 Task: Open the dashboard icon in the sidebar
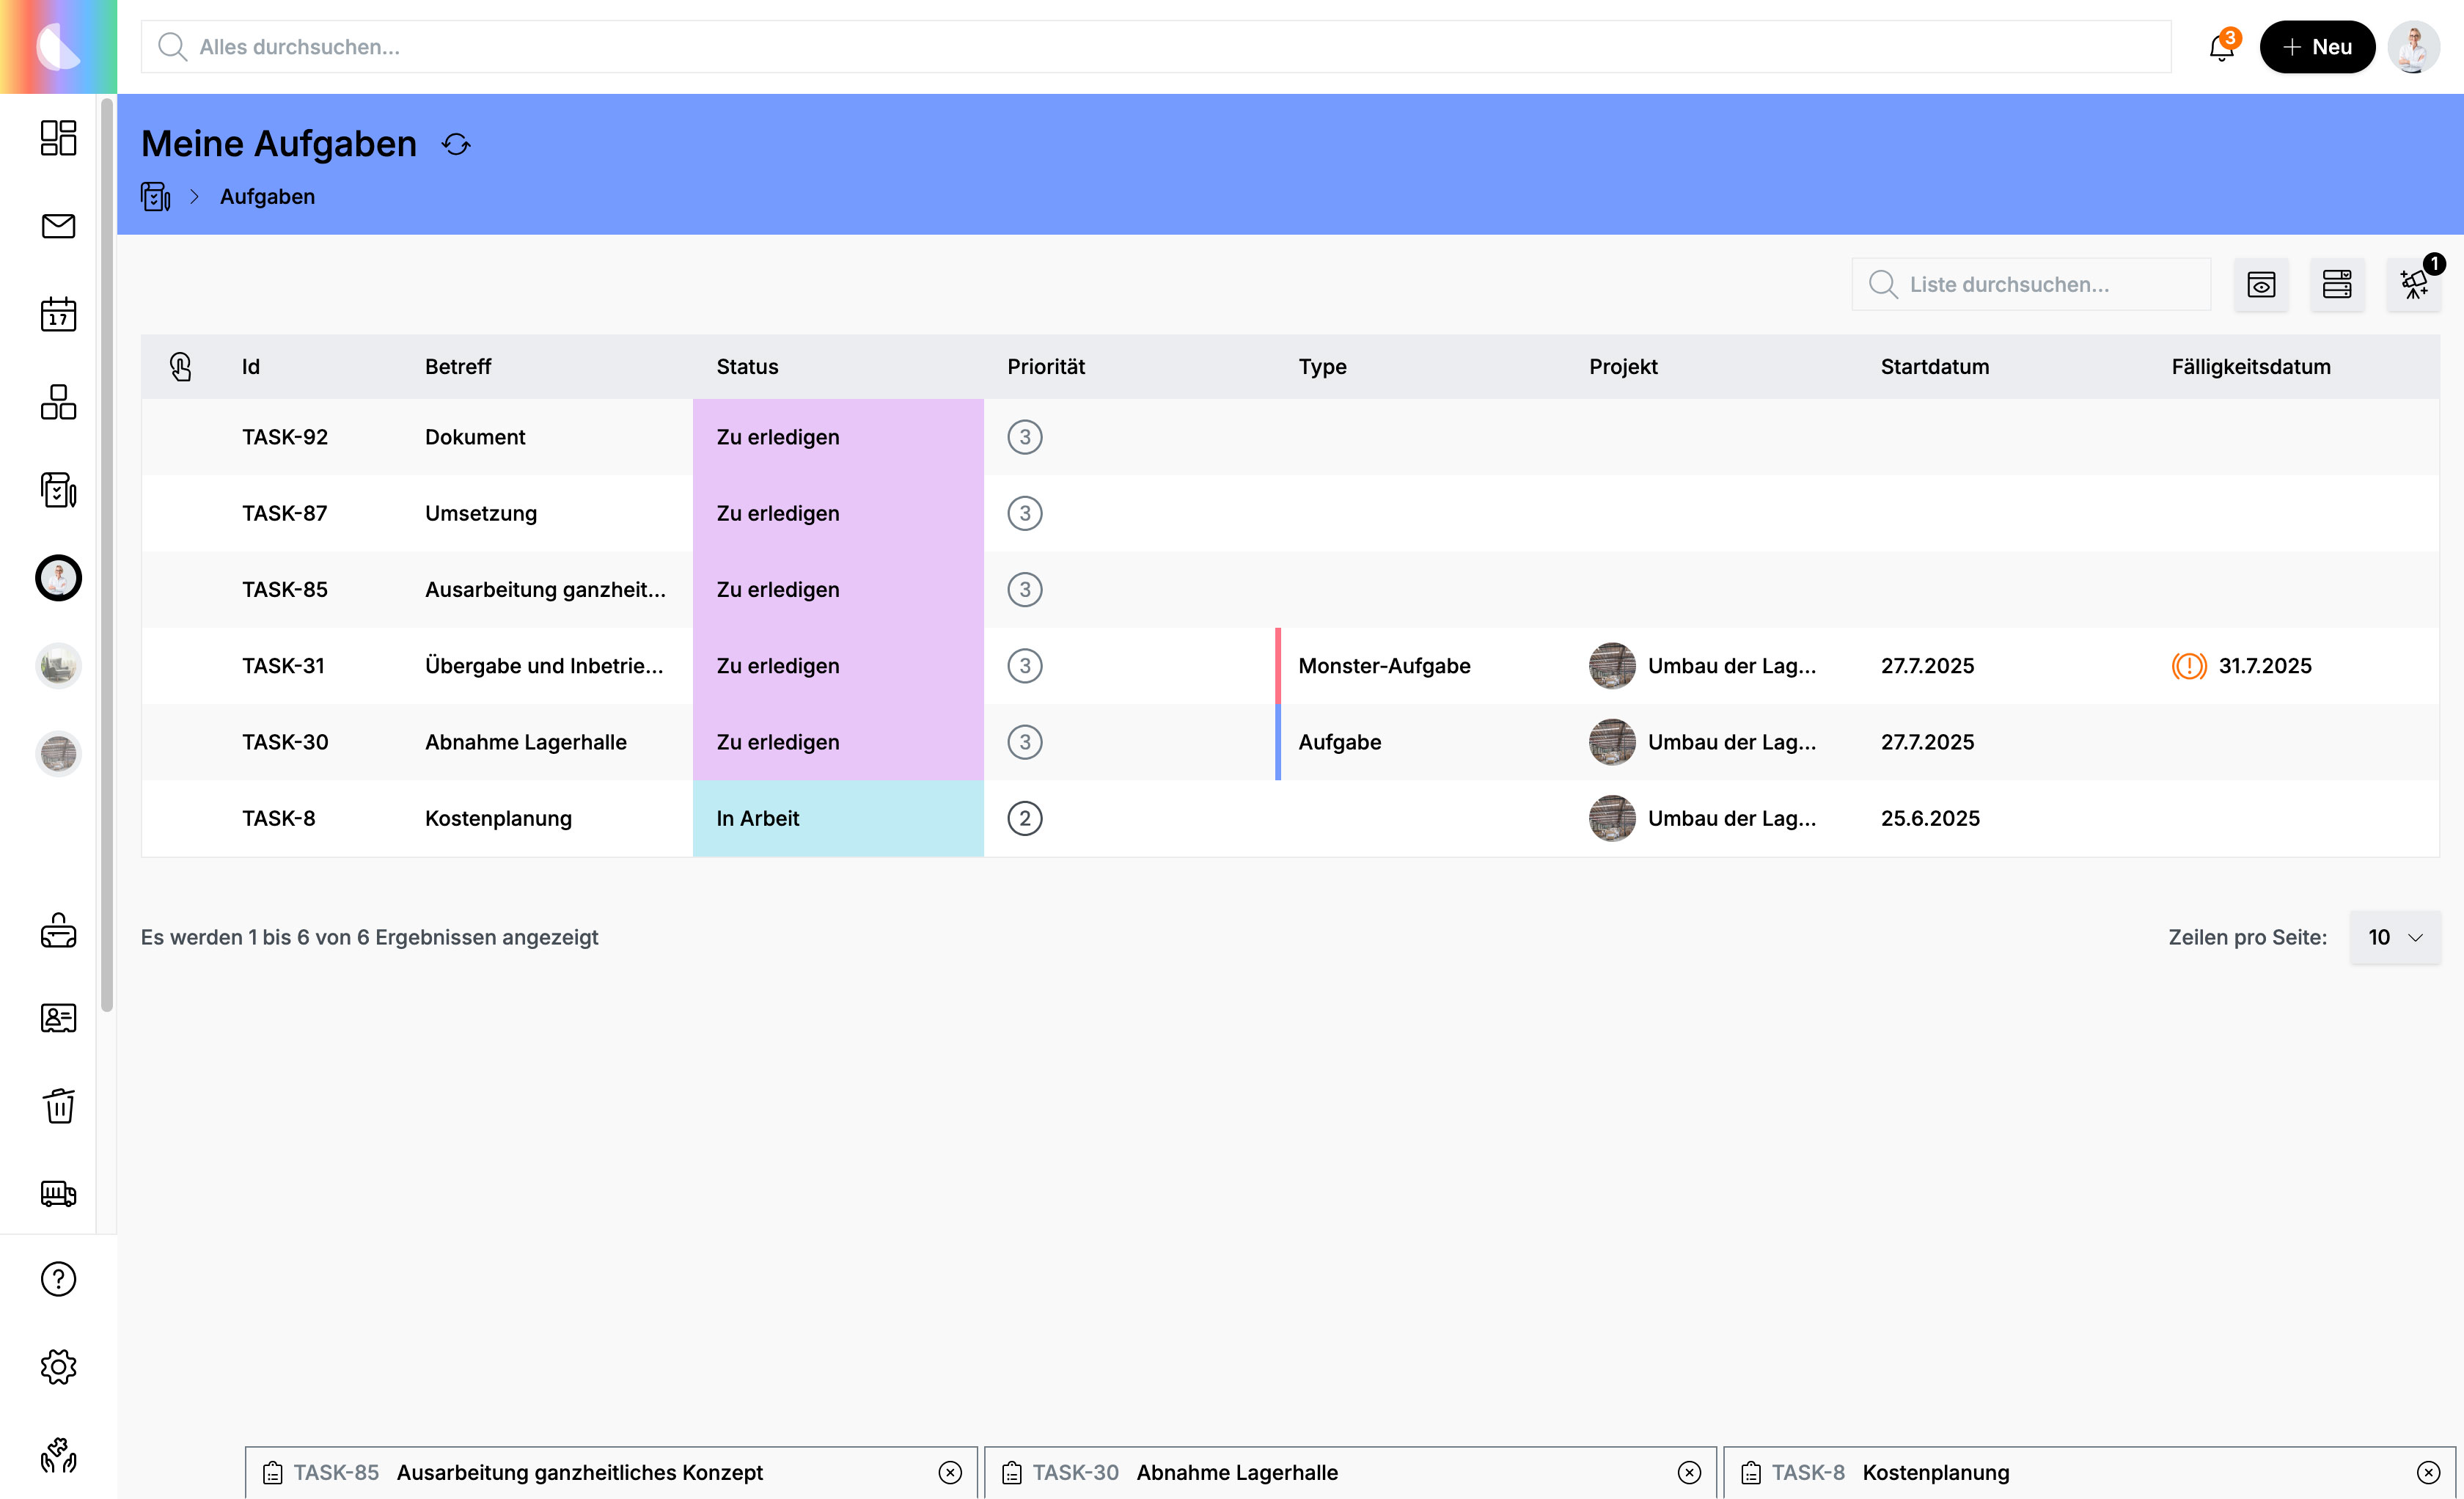[x=58, y=138]
